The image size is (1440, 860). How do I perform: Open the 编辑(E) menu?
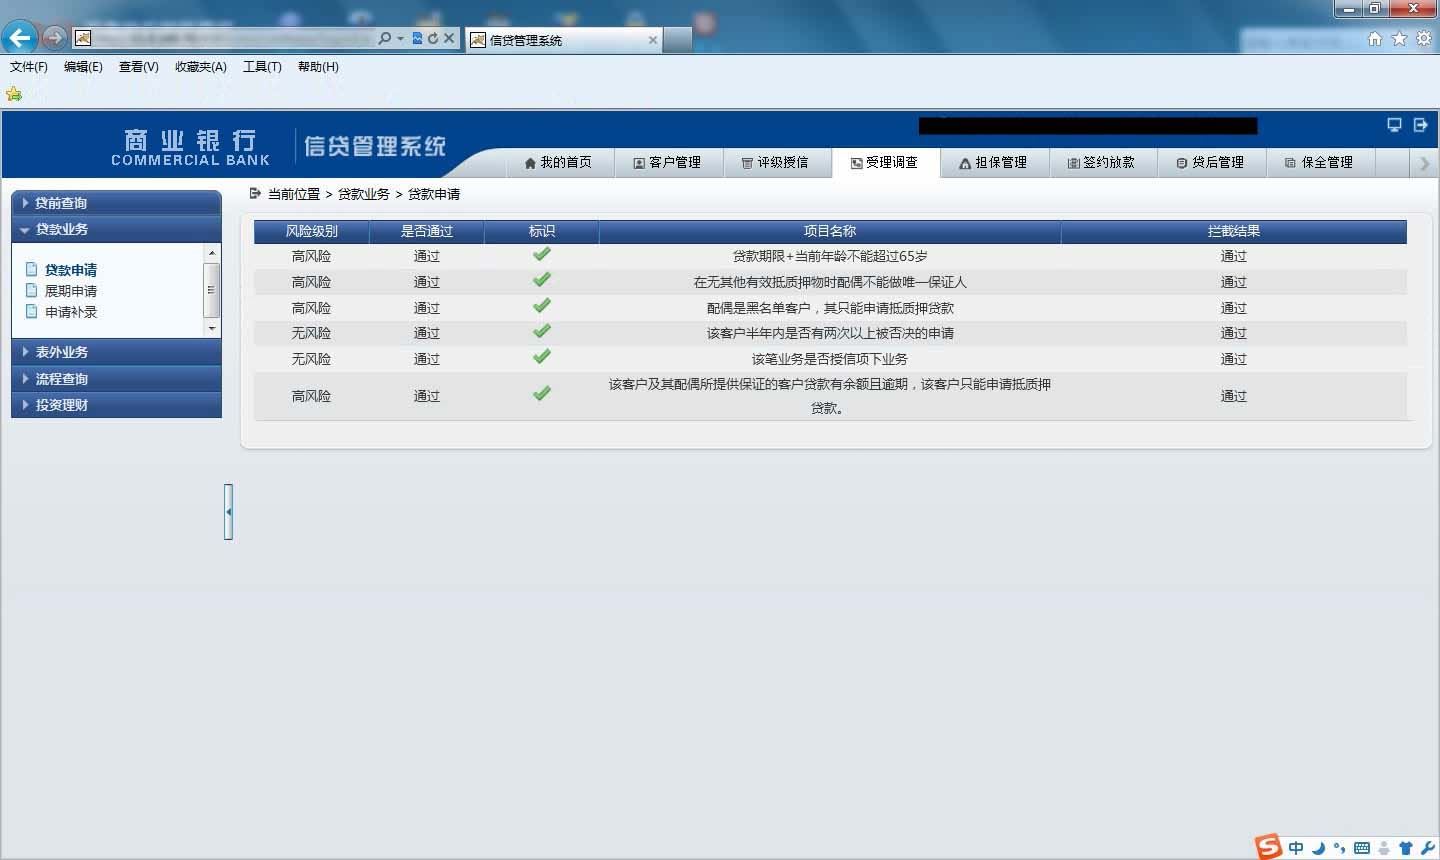(83, 67)
